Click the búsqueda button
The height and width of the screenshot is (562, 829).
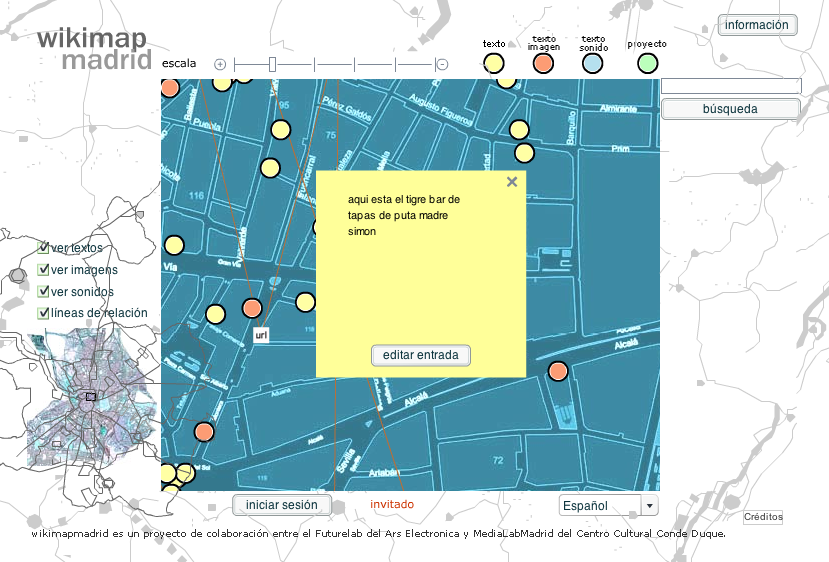click(x=730, y=109)
